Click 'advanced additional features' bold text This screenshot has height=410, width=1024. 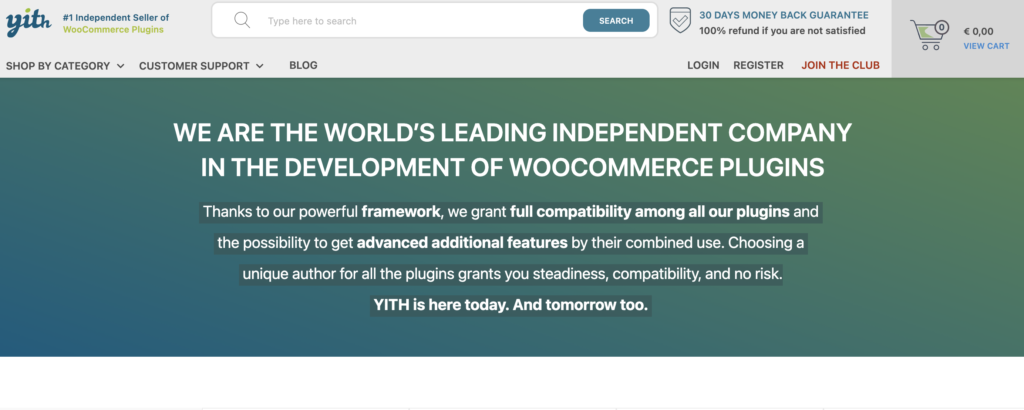[462, 244]
